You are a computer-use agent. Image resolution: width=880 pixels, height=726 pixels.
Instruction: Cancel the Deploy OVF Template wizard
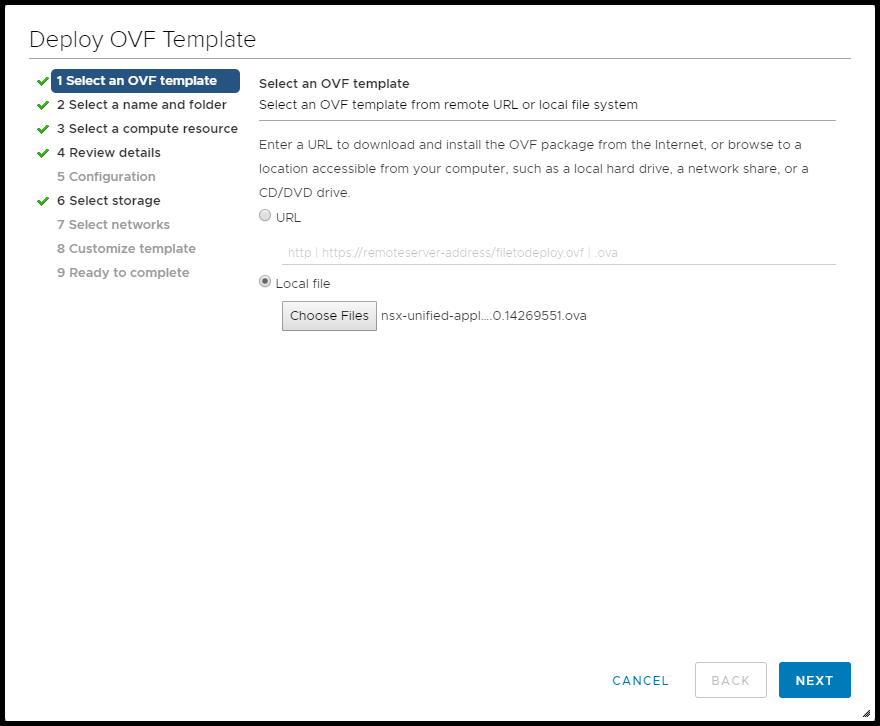tap(640, 680)
